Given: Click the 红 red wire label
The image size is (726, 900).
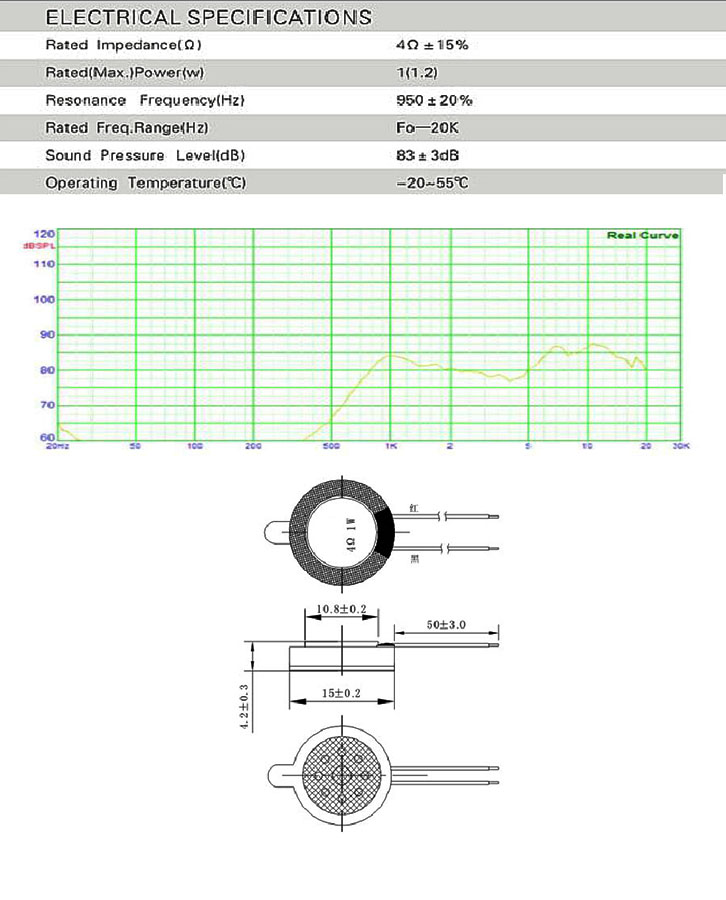Looking at the screenshot, I should coord(413,508).
